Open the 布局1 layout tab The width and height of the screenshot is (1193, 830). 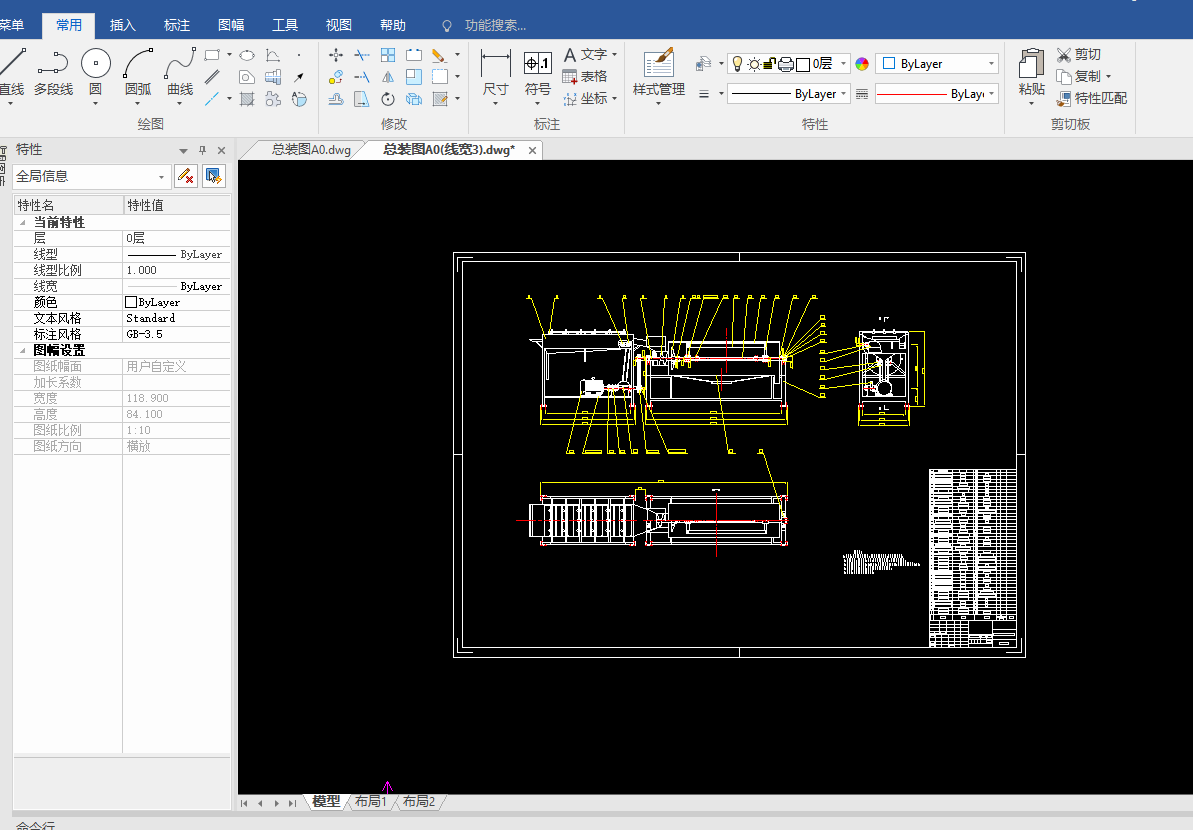coord(370,802)
